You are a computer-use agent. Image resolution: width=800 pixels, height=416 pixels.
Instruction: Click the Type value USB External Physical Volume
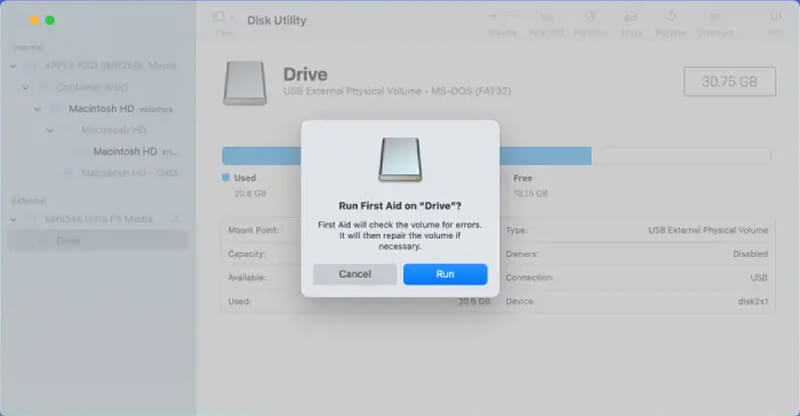coord(708,230)
